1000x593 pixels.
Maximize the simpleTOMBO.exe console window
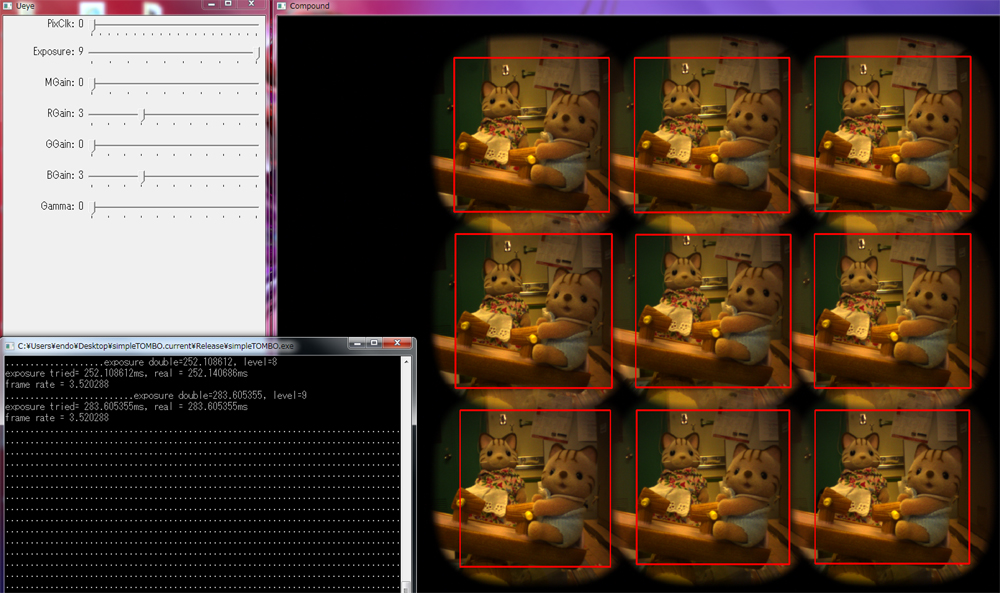pos(374,343)
